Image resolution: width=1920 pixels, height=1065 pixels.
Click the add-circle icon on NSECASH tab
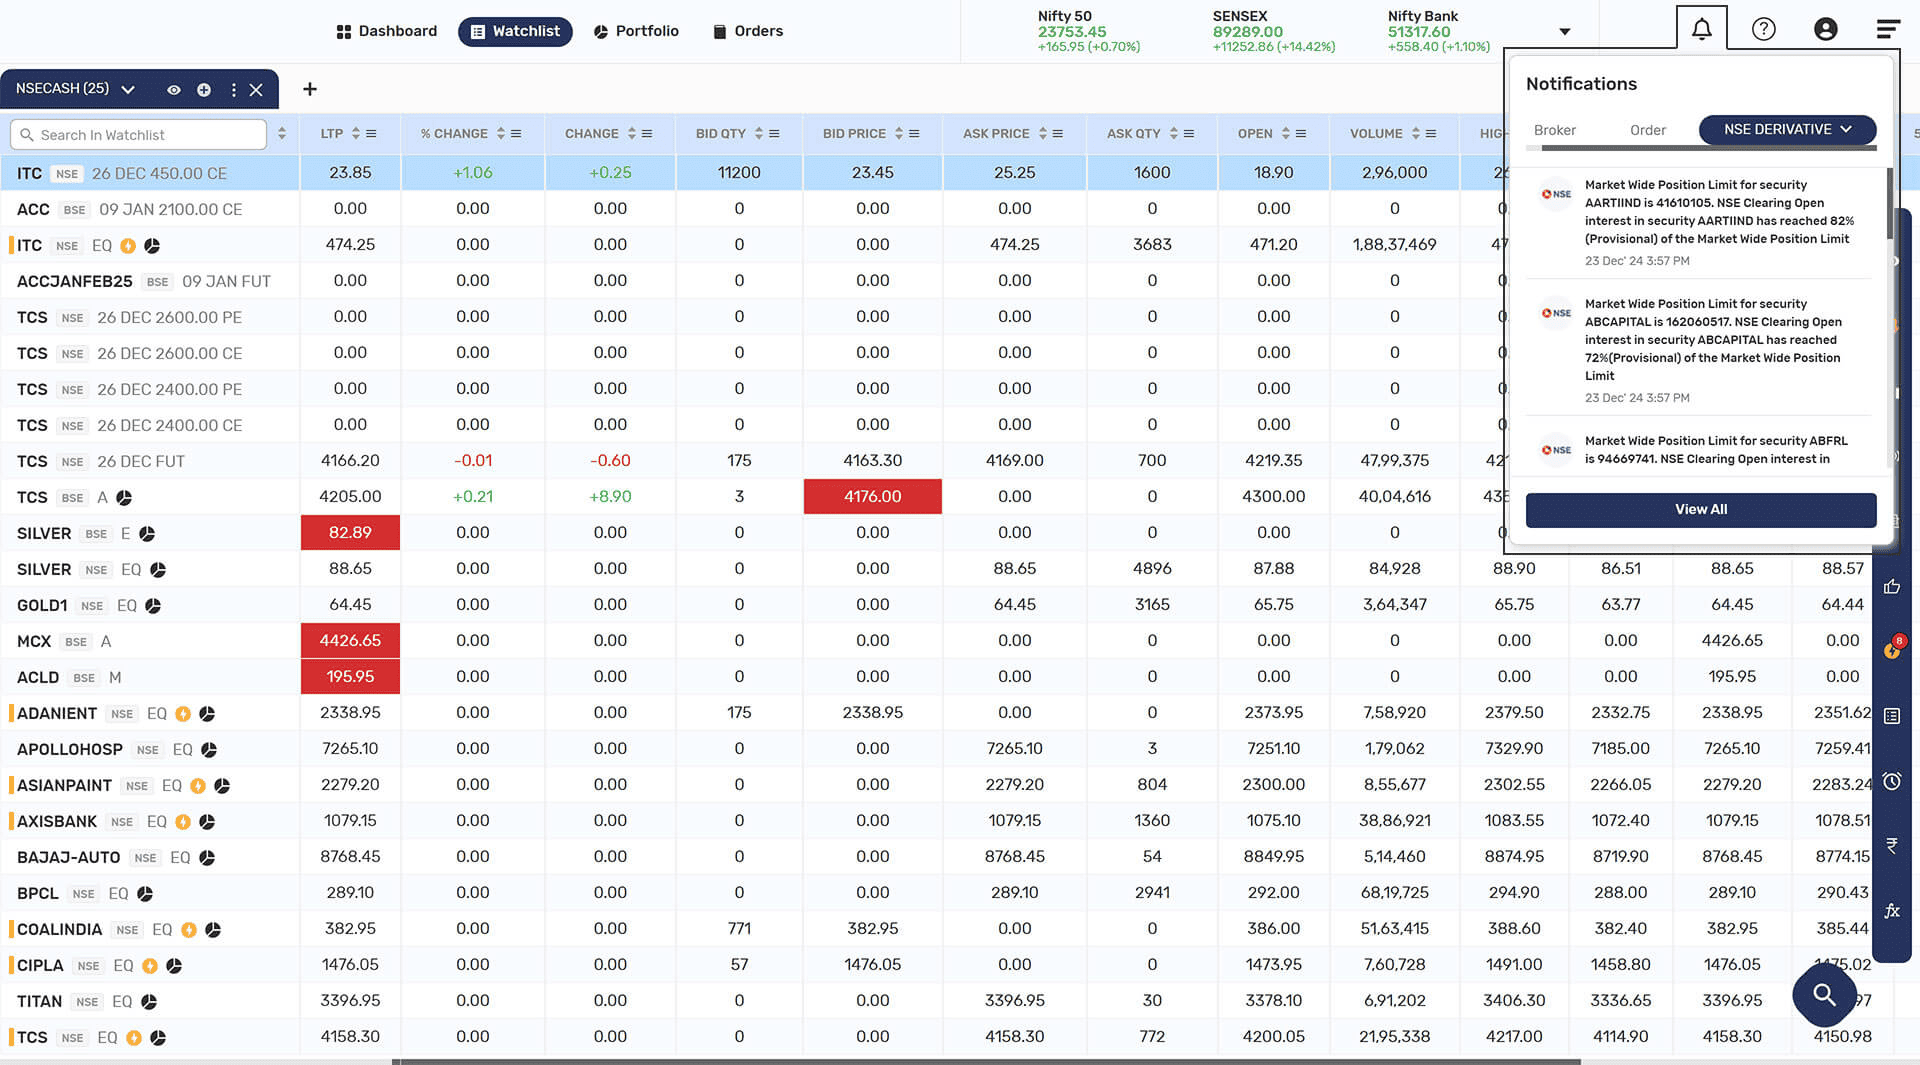204,90
